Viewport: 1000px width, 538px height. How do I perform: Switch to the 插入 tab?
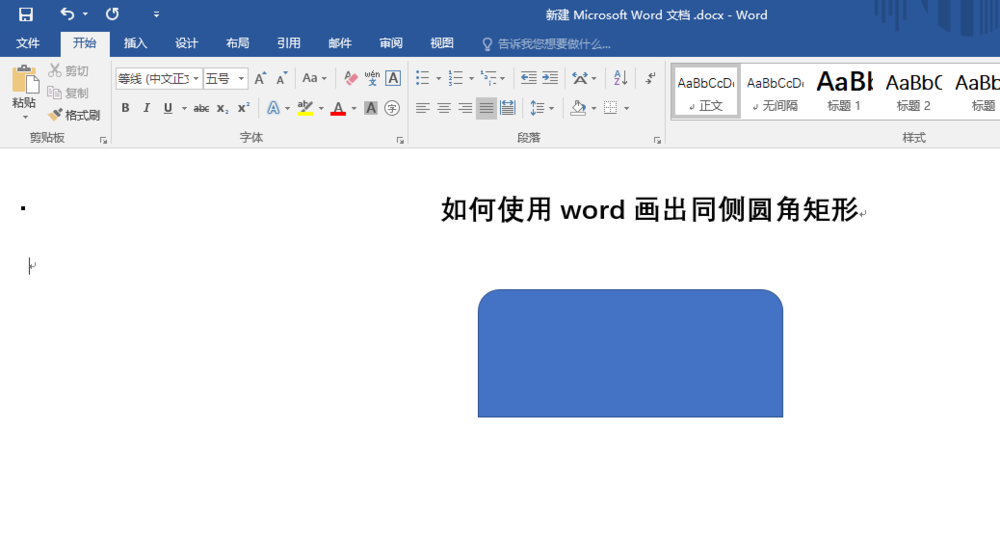135,43
